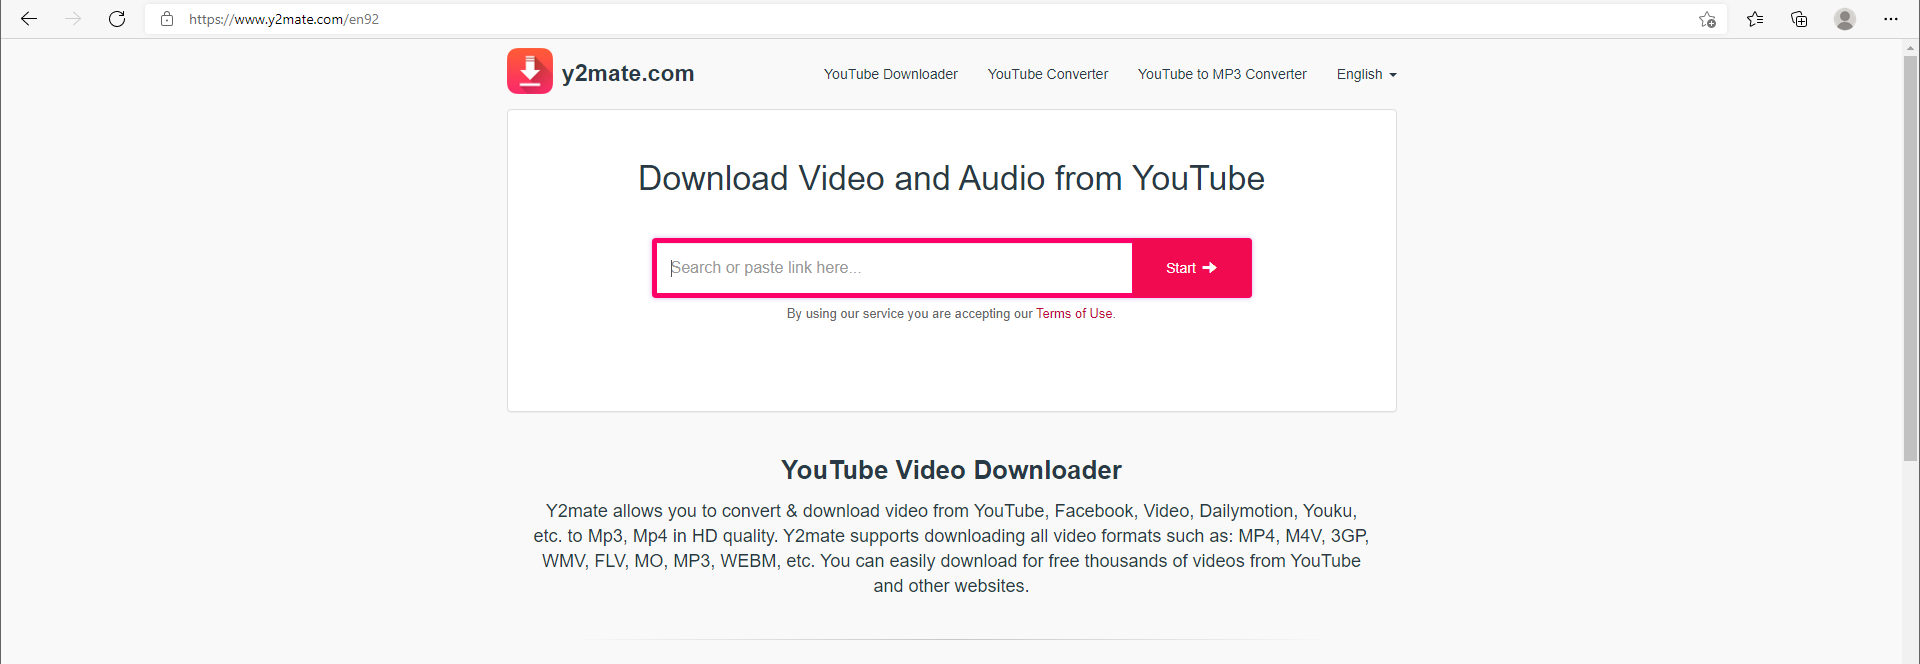The height and width of the screenshot is (664, 1920).
Task: Click the y2mate.com site title
Action: [628, 73]
